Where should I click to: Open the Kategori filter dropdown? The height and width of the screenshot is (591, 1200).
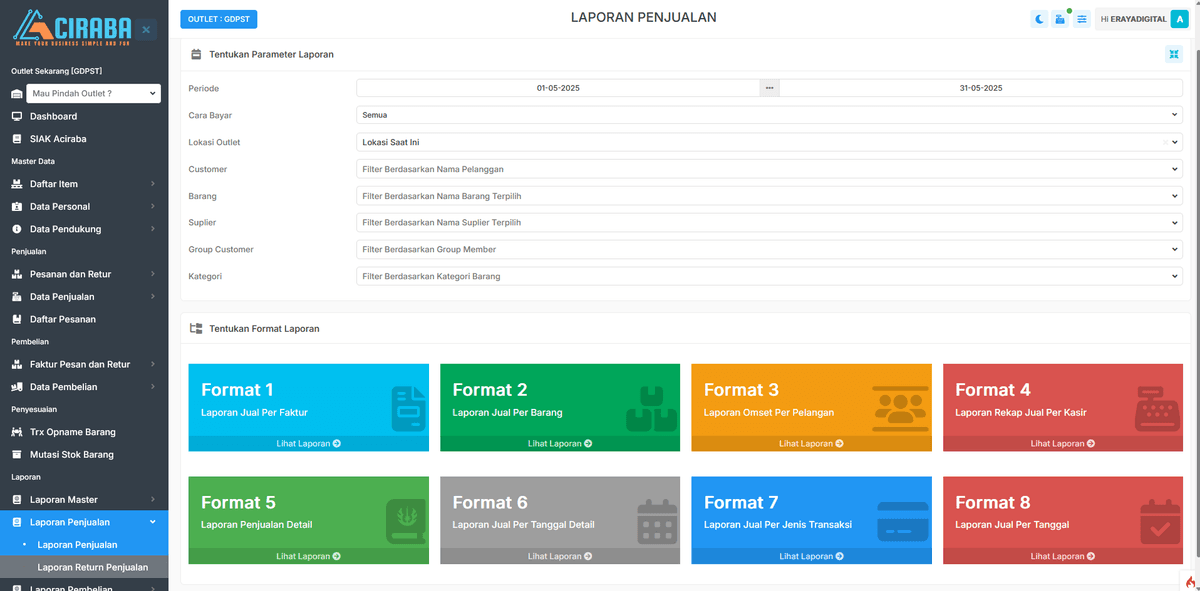click(x=769, y=276)
